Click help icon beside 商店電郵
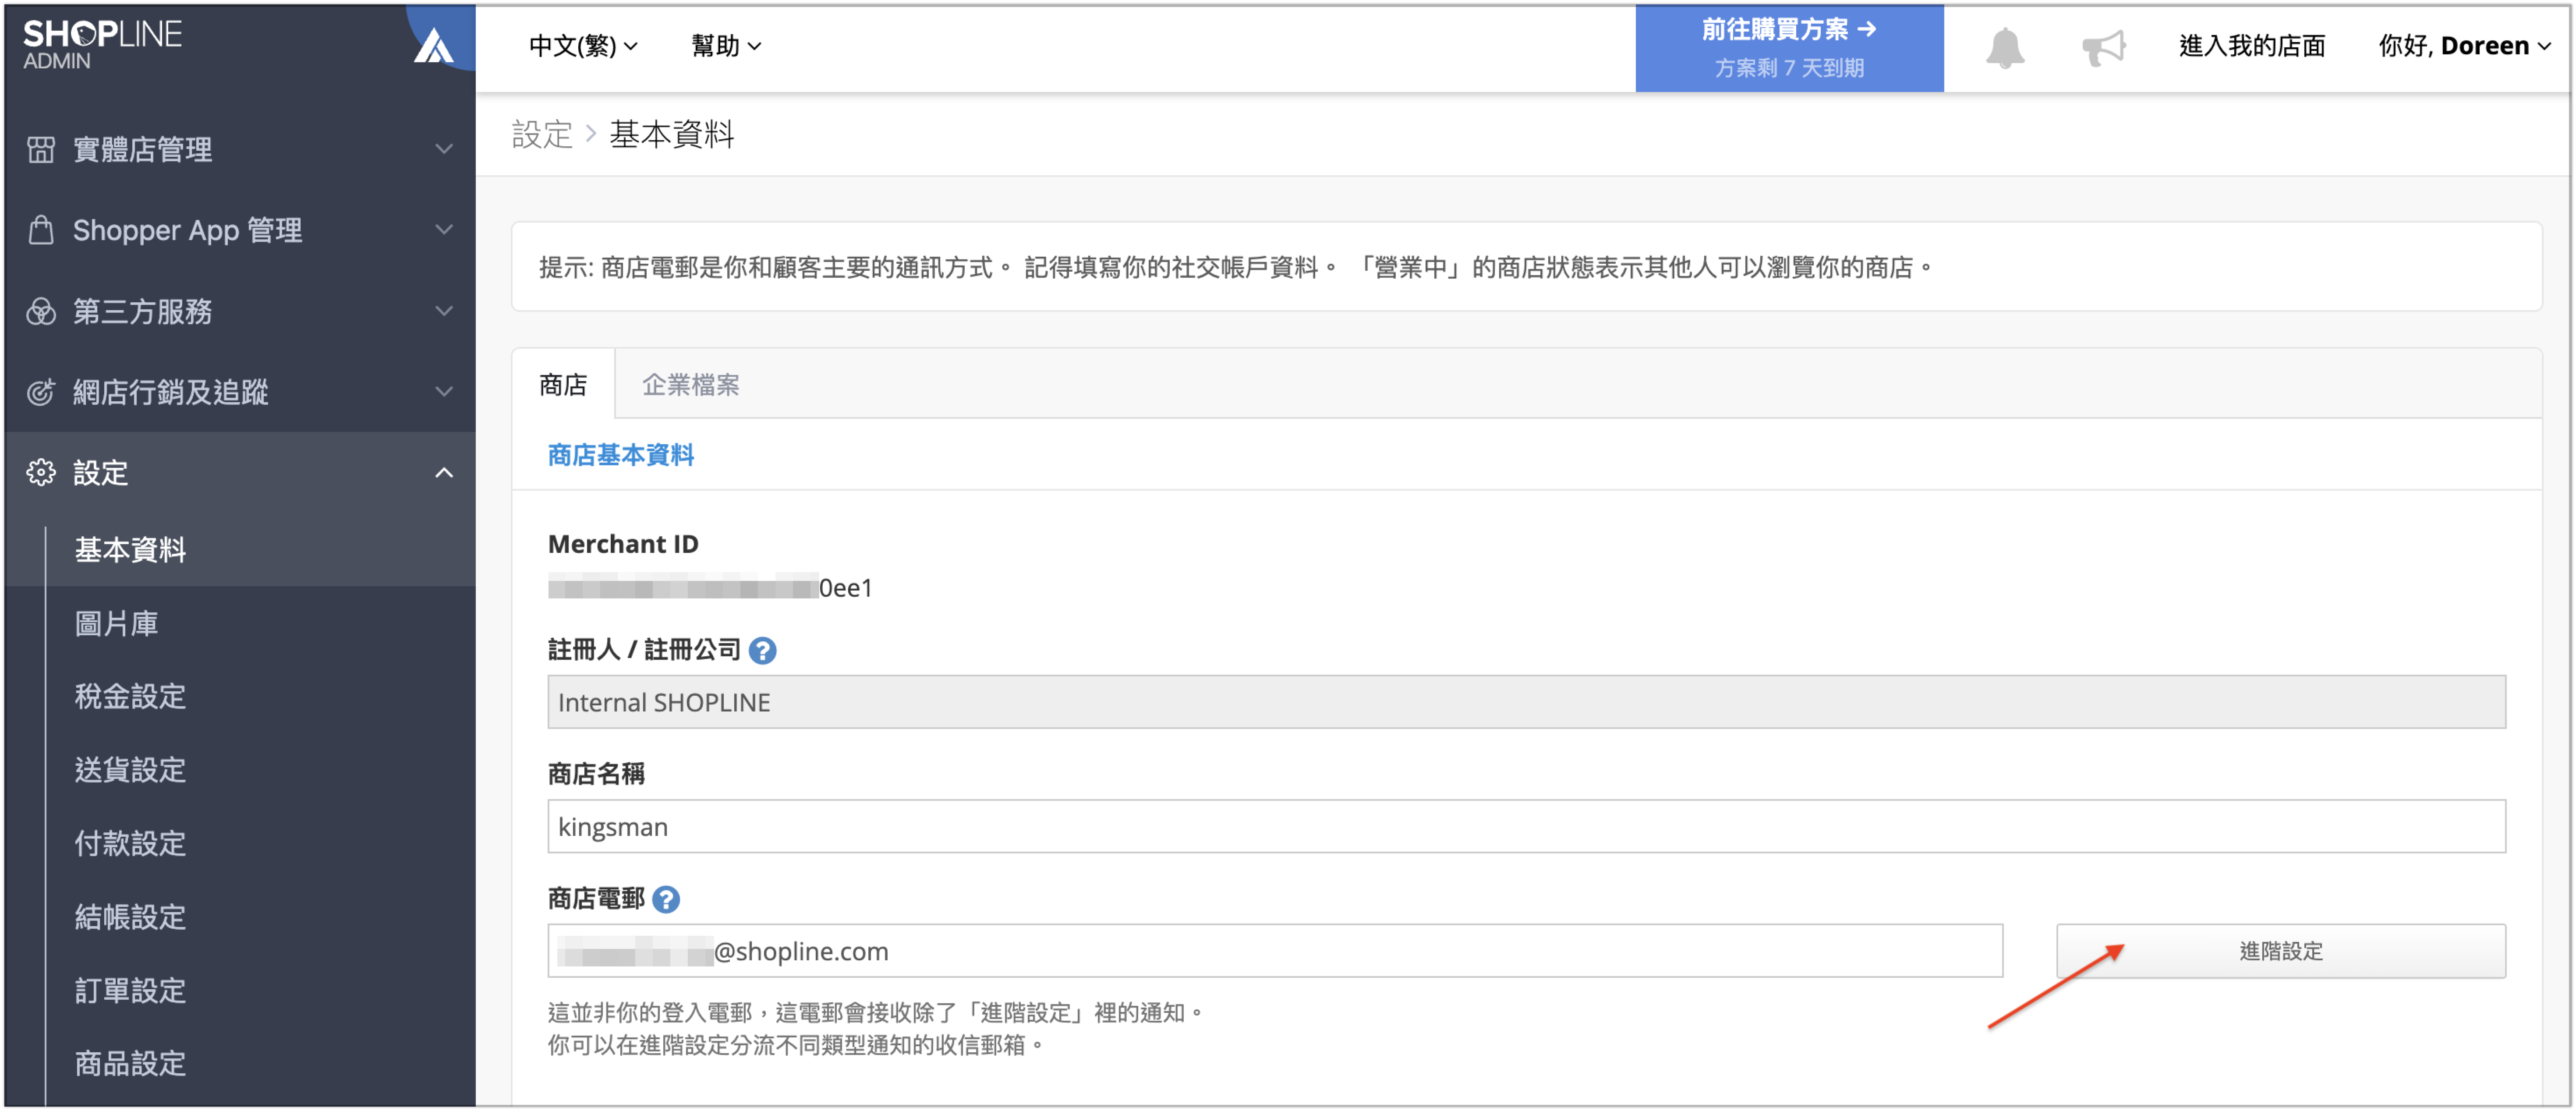Viewport: 2576px width, 1111px height. pyautogui.click(x=666, y=900)
